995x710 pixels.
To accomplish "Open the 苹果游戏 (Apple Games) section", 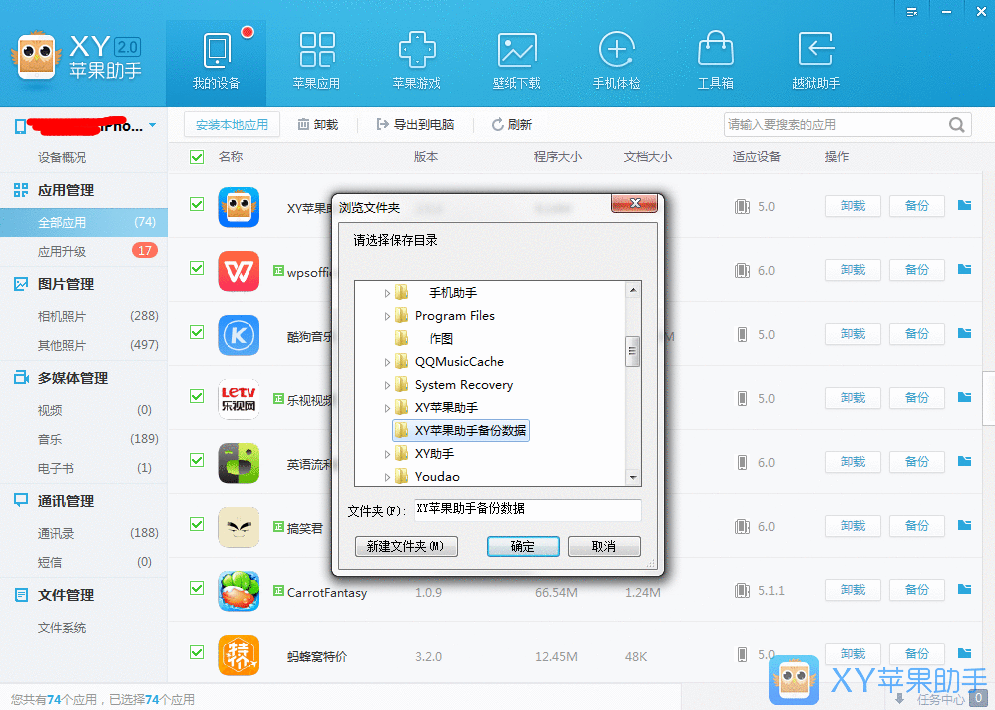I will (x=417, y=60).
